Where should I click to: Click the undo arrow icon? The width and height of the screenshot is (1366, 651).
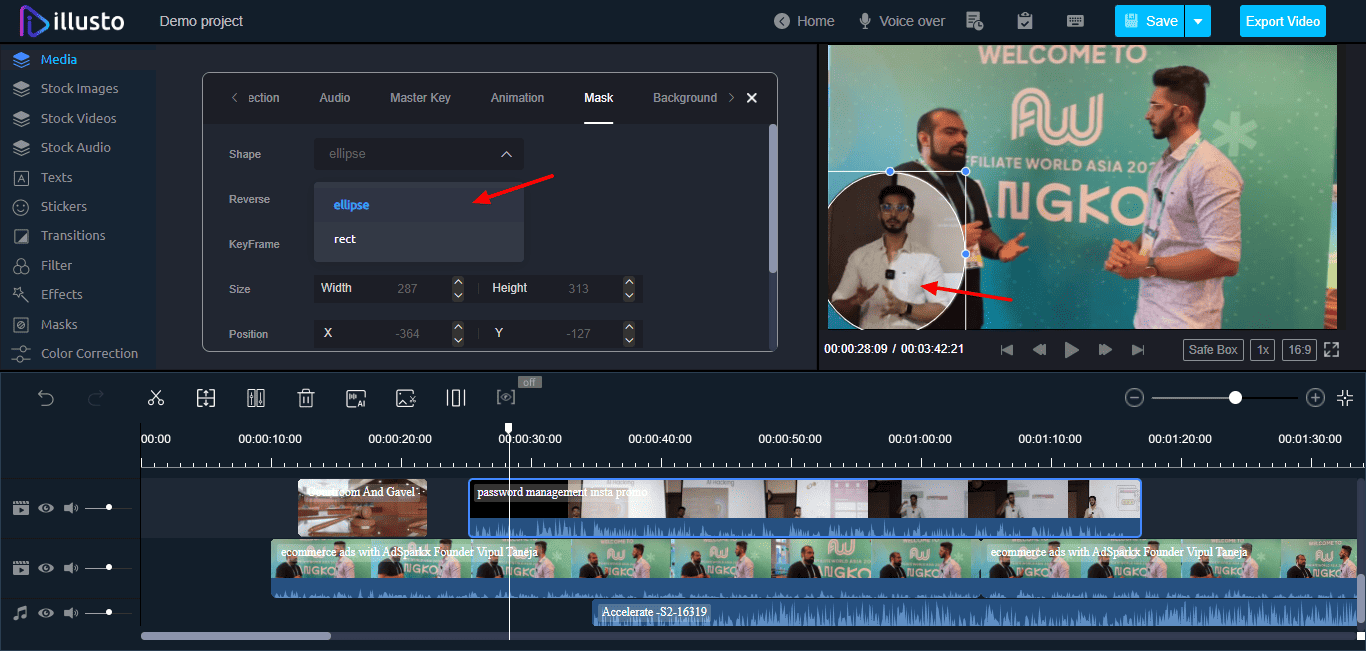(x=46, y=398)
